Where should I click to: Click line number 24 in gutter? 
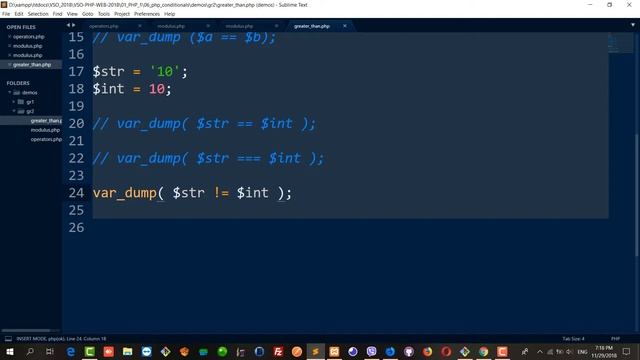76,193
